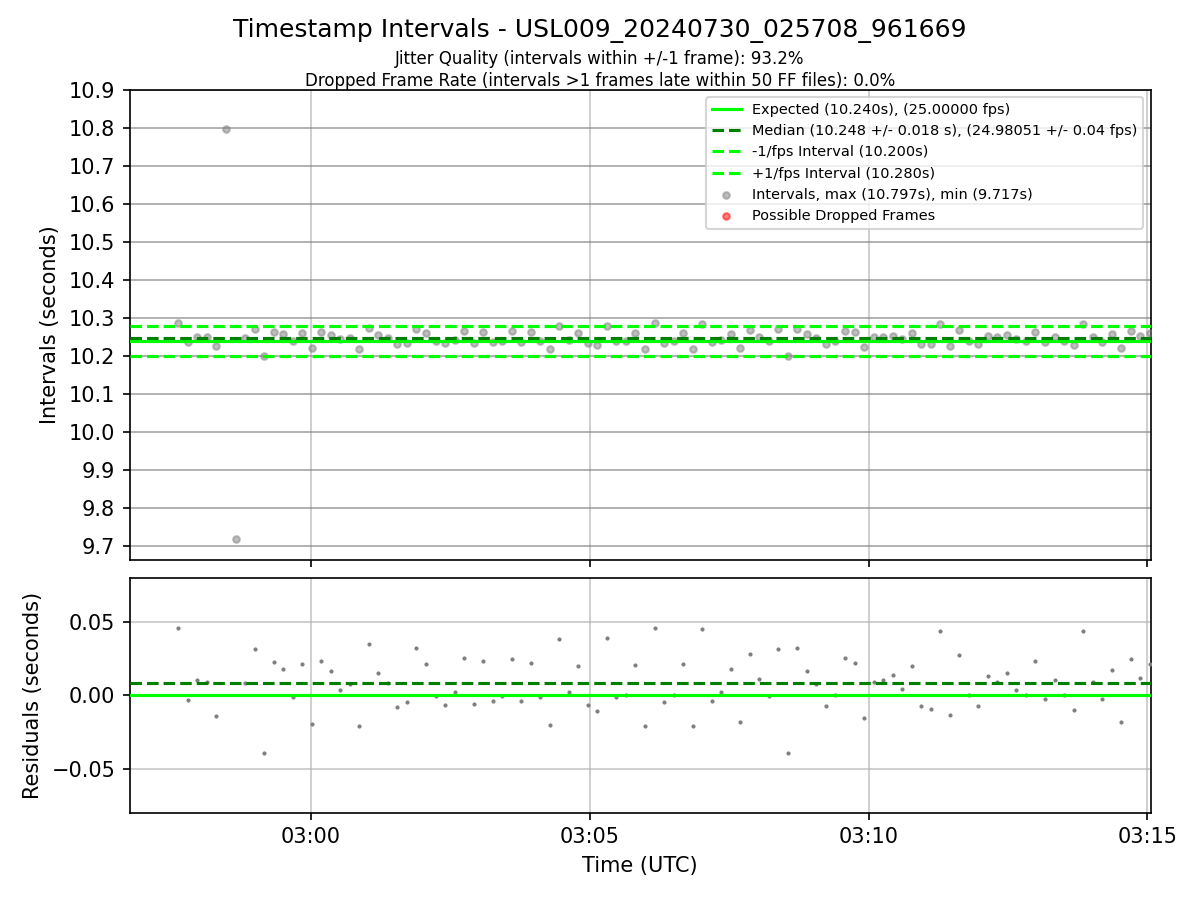1200x900 pixels.
Task: Click legend entry +1/fps Interval (10.280s)
Action: tap(841, 173)
